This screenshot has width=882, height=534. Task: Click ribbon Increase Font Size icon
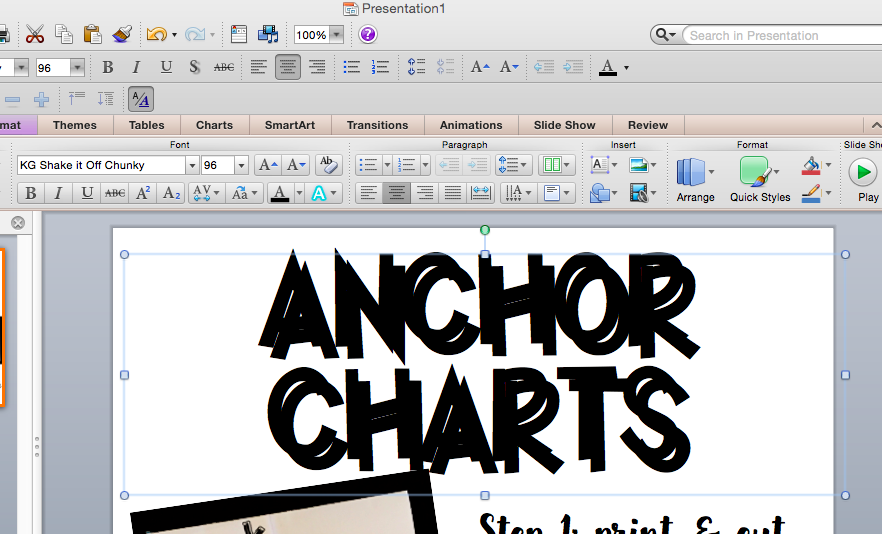(x=267, y=165)
